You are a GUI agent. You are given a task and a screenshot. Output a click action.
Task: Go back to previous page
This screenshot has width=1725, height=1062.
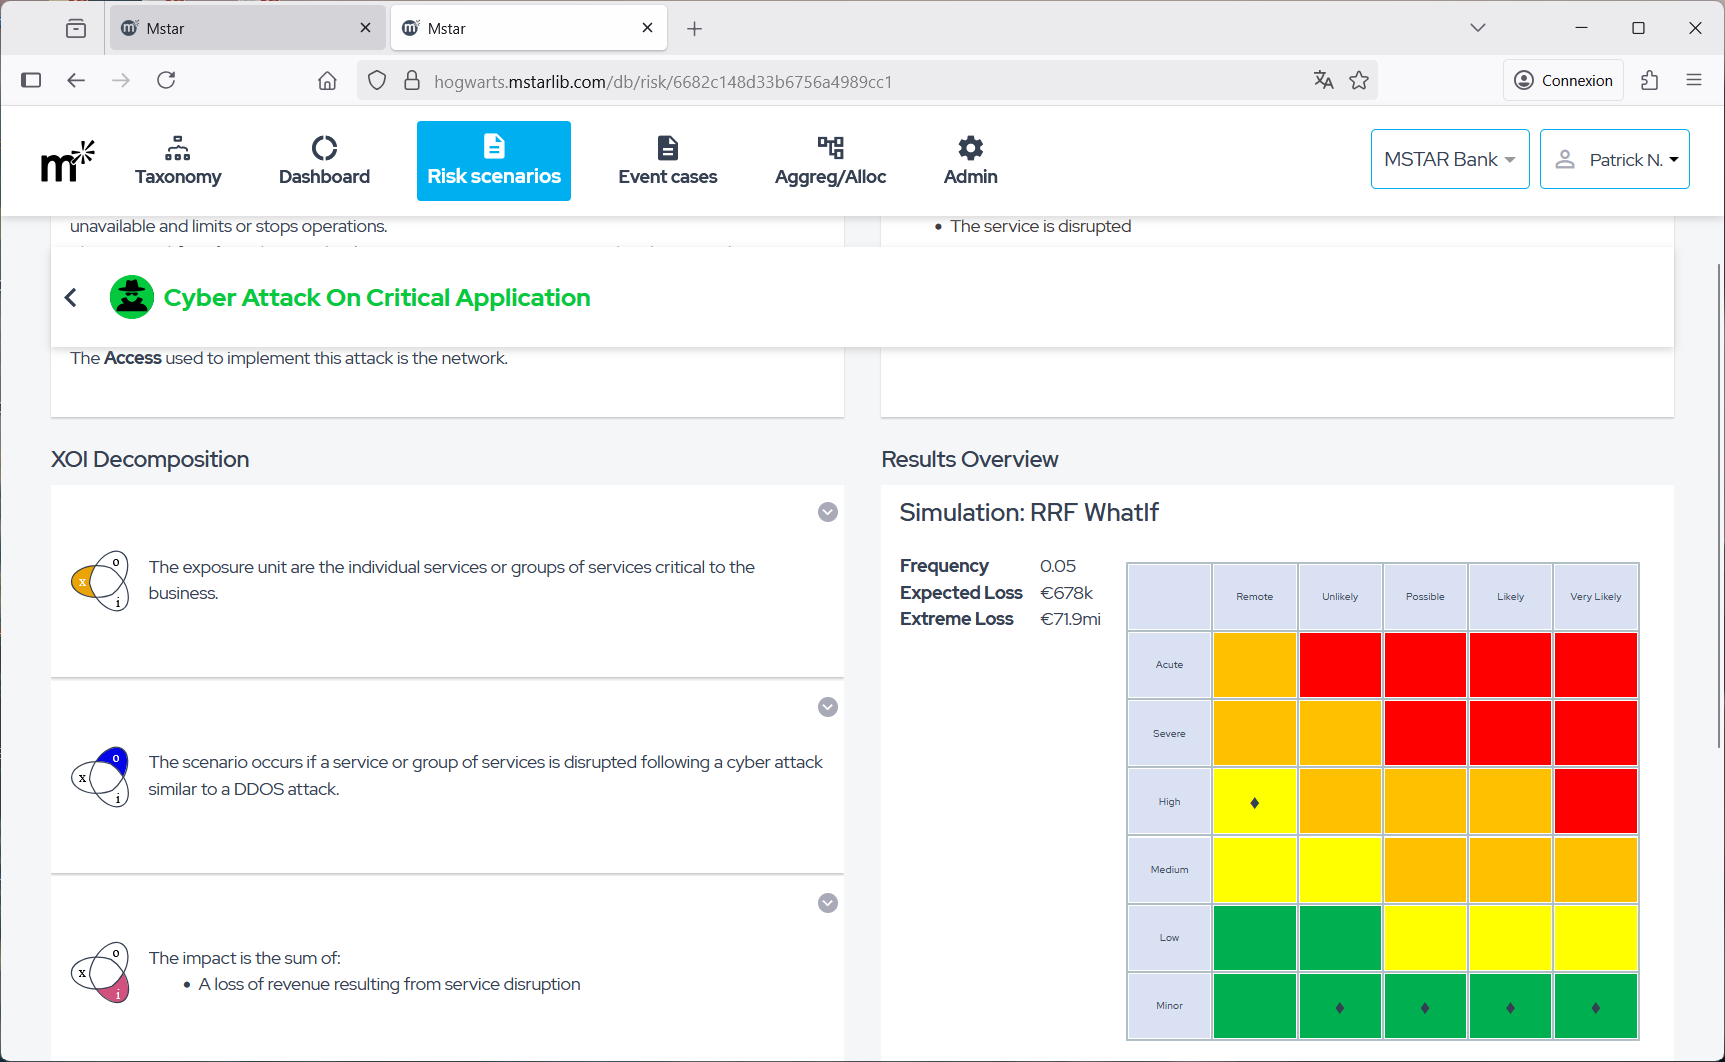click(76, 80)
